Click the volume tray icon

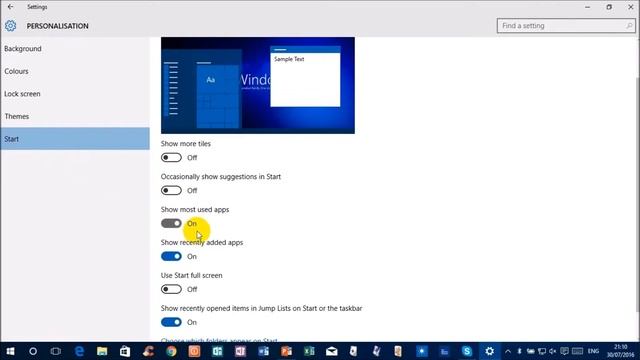tap(553, 351)
